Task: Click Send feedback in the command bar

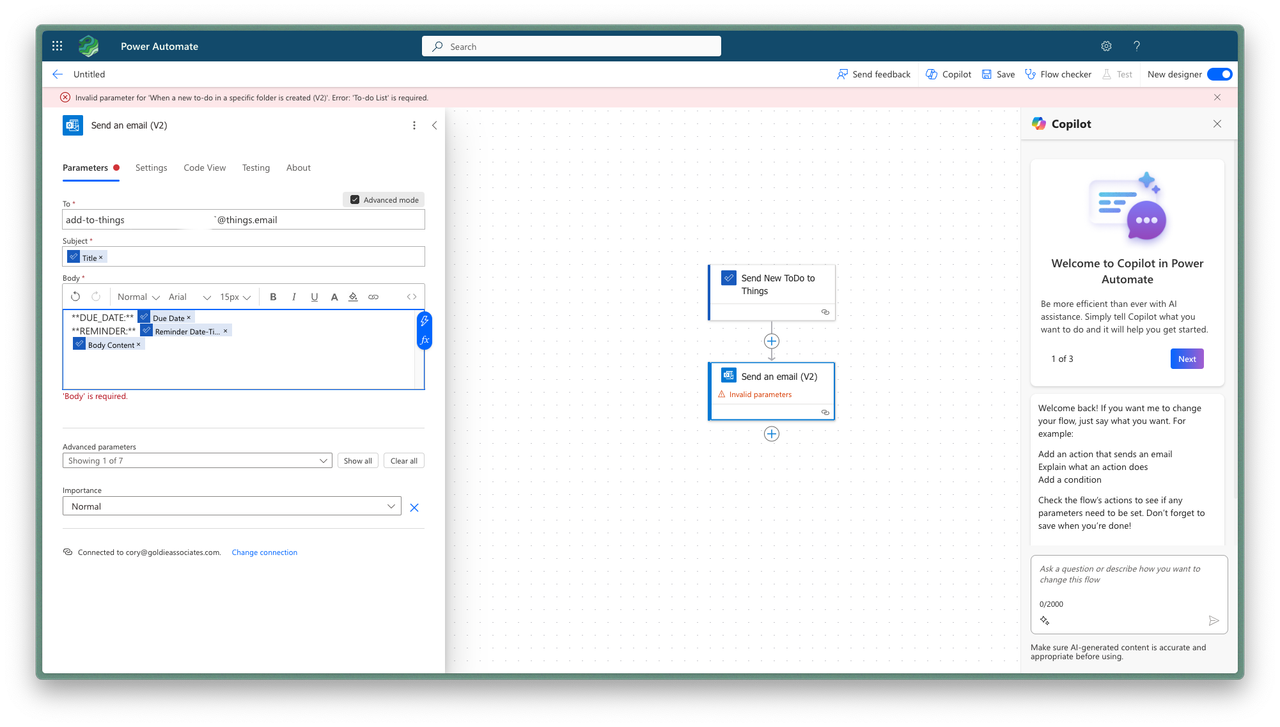Action: click(873, 74)
